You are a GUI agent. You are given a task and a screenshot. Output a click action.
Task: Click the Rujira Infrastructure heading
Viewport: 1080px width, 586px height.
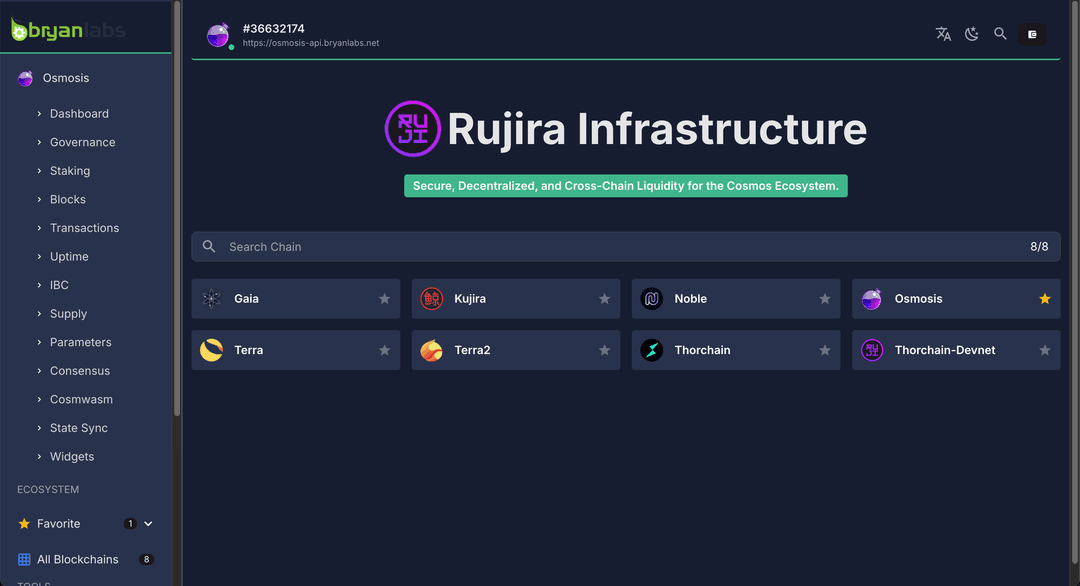click(x=657, y=129)
